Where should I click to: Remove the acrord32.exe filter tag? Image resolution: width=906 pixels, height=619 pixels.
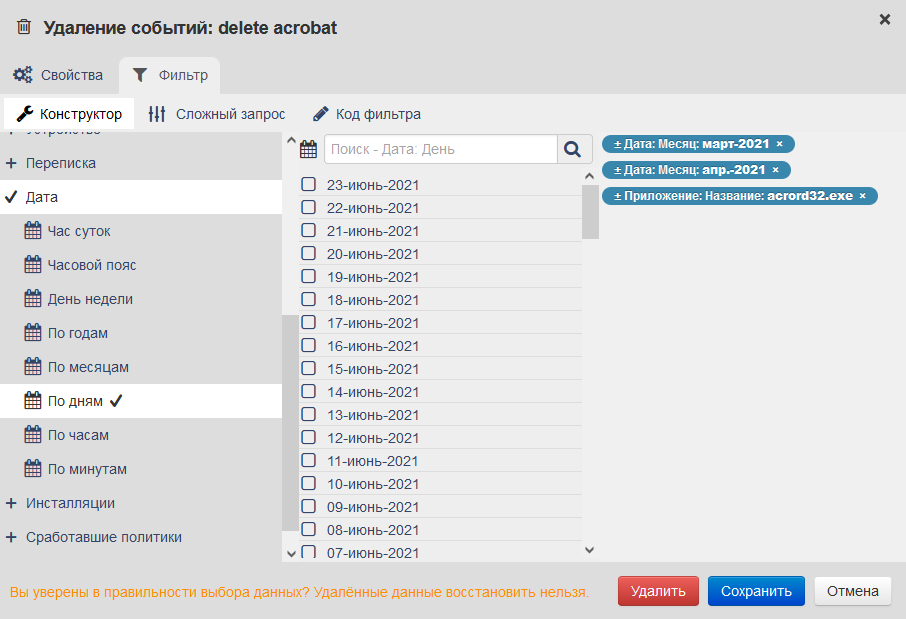pyautogui.click(x=862, y=196)
